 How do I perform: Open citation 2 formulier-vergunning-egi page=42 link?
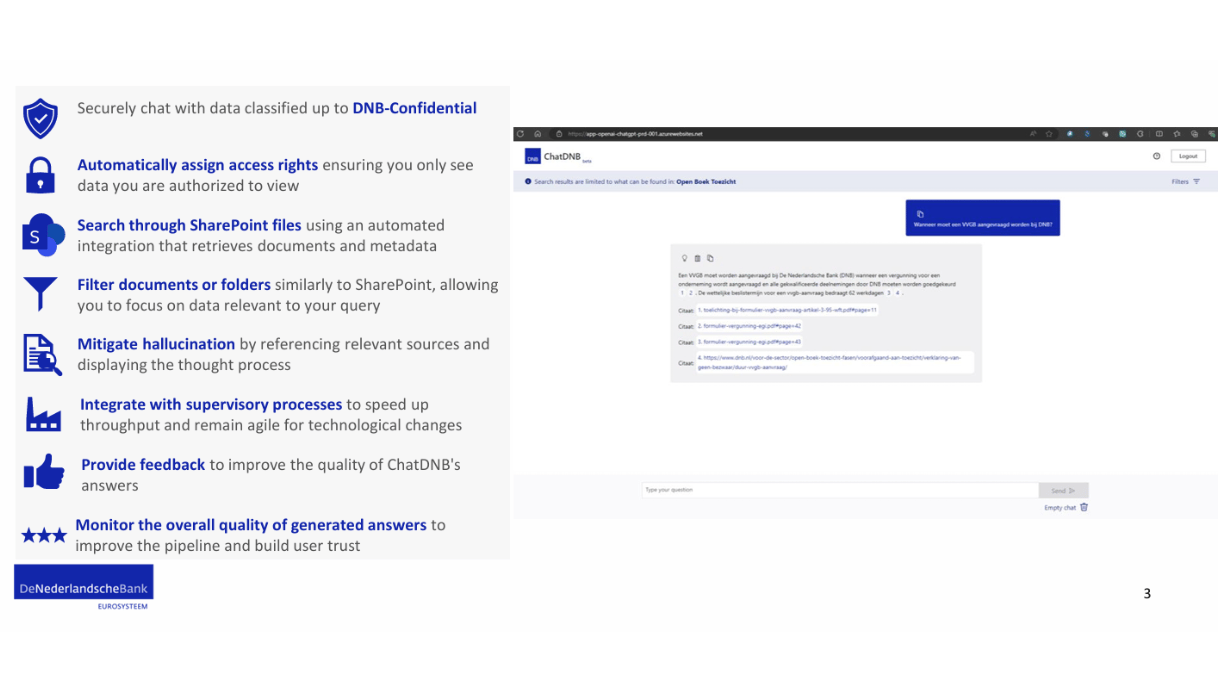pos(749,326)
